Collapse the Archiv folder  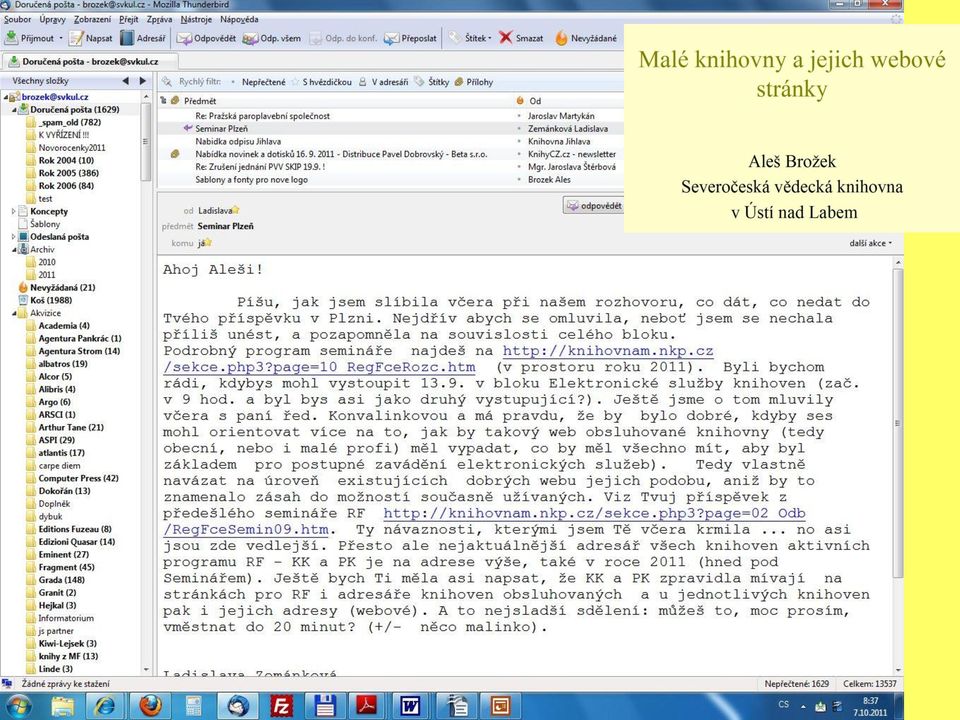14,250
